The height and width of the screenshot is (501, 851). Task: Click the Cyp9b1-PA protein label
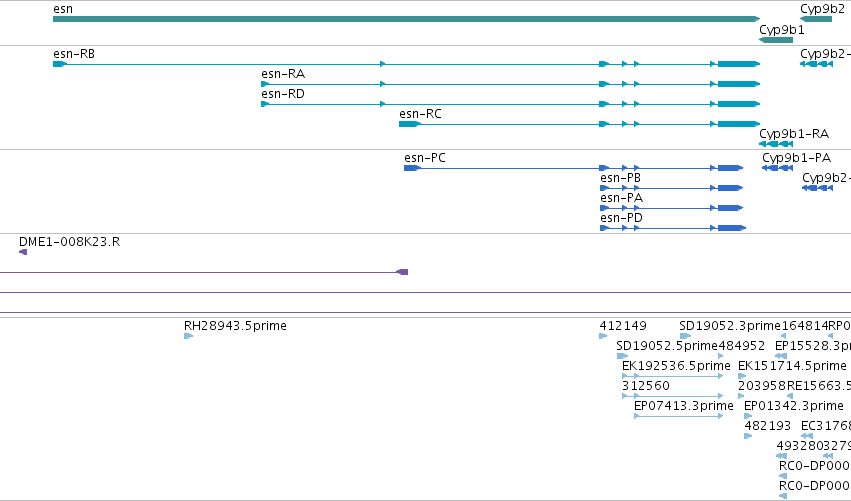pos(796,158)
